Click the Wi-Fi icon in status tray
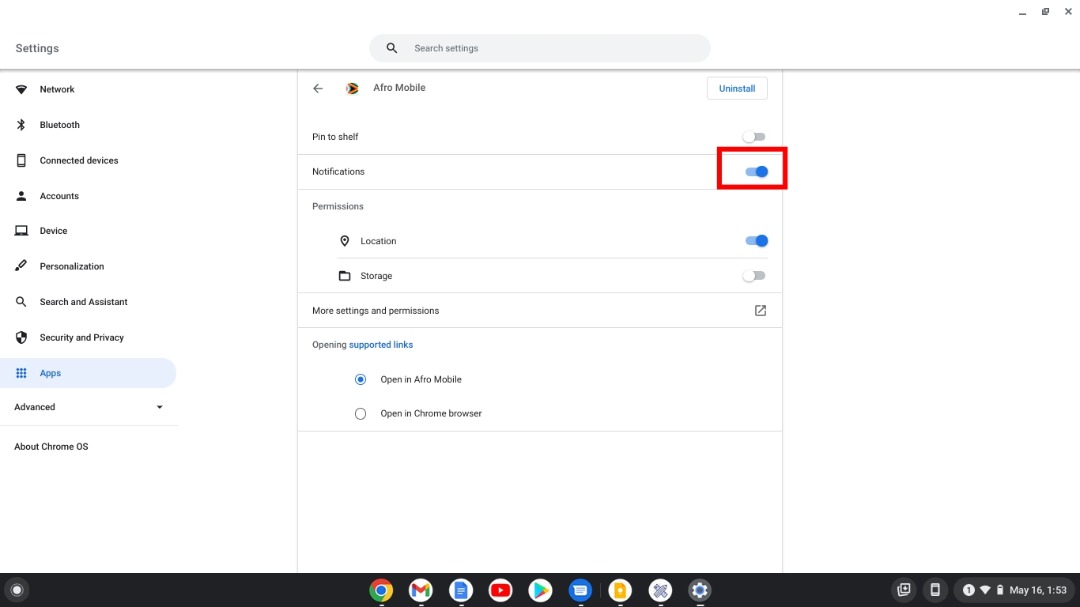The image size is (1080, 607). click(x=985, y=590)
